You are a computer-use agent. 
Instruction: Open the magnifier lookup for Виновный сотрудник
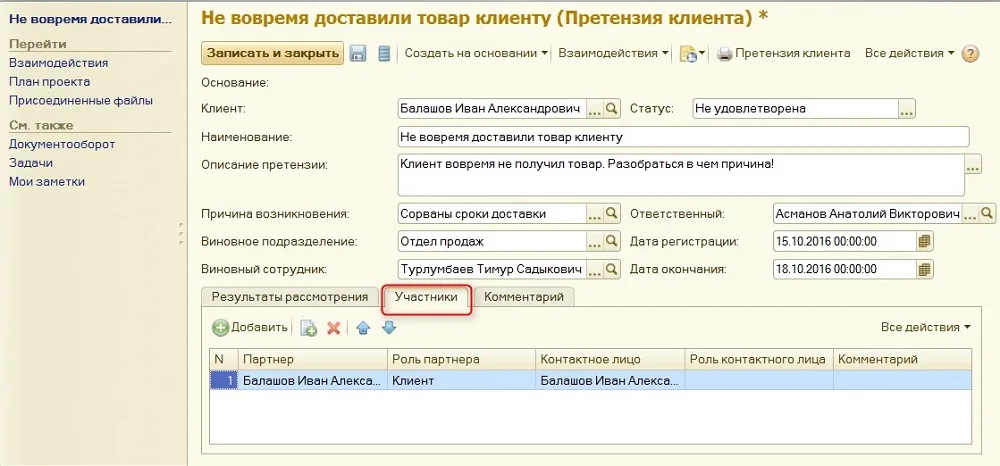[612, 270]
